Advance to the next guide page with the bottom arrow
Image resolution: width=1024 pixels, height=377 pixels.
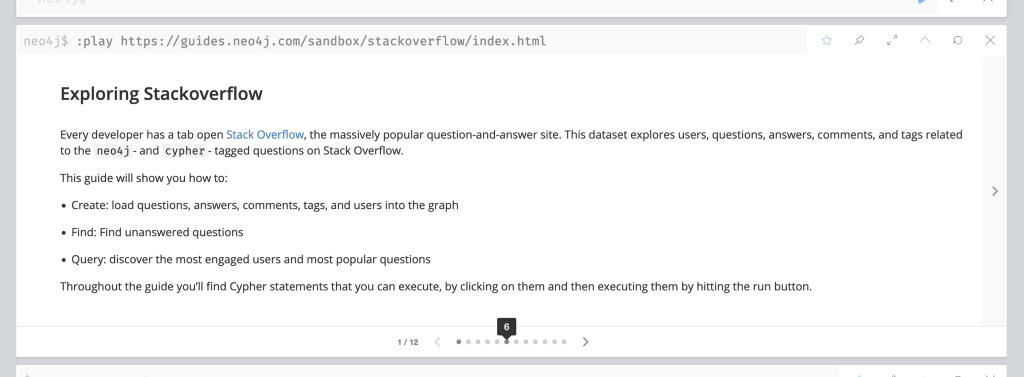coord(585,342)
